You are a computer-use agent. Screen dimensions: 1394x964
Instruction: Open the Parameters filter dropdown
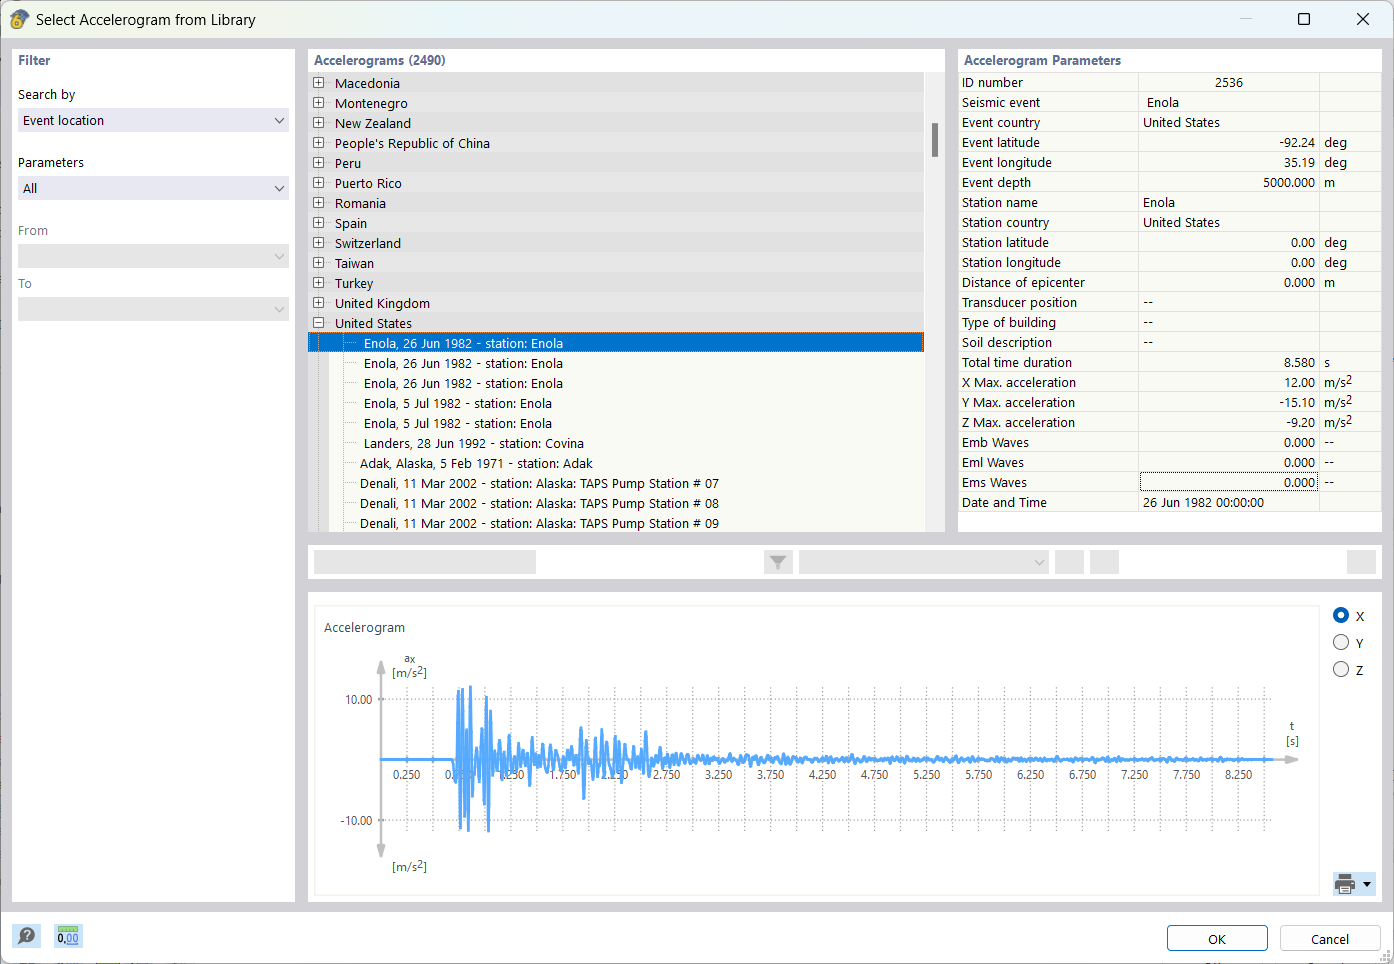pyautogui.click(x=152, y=188)
